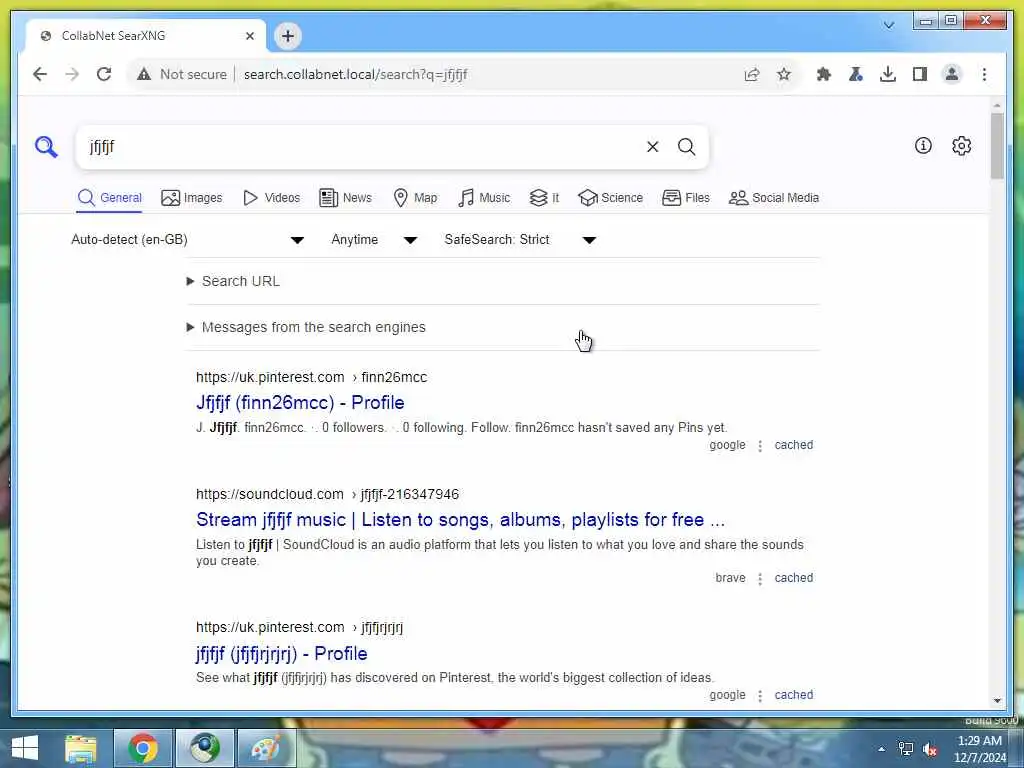The width and height of the screenshot is (1024, 768).
Task: Open Chrome Labs flask icon
Action: pyautogui.click(x=856, y=74)
